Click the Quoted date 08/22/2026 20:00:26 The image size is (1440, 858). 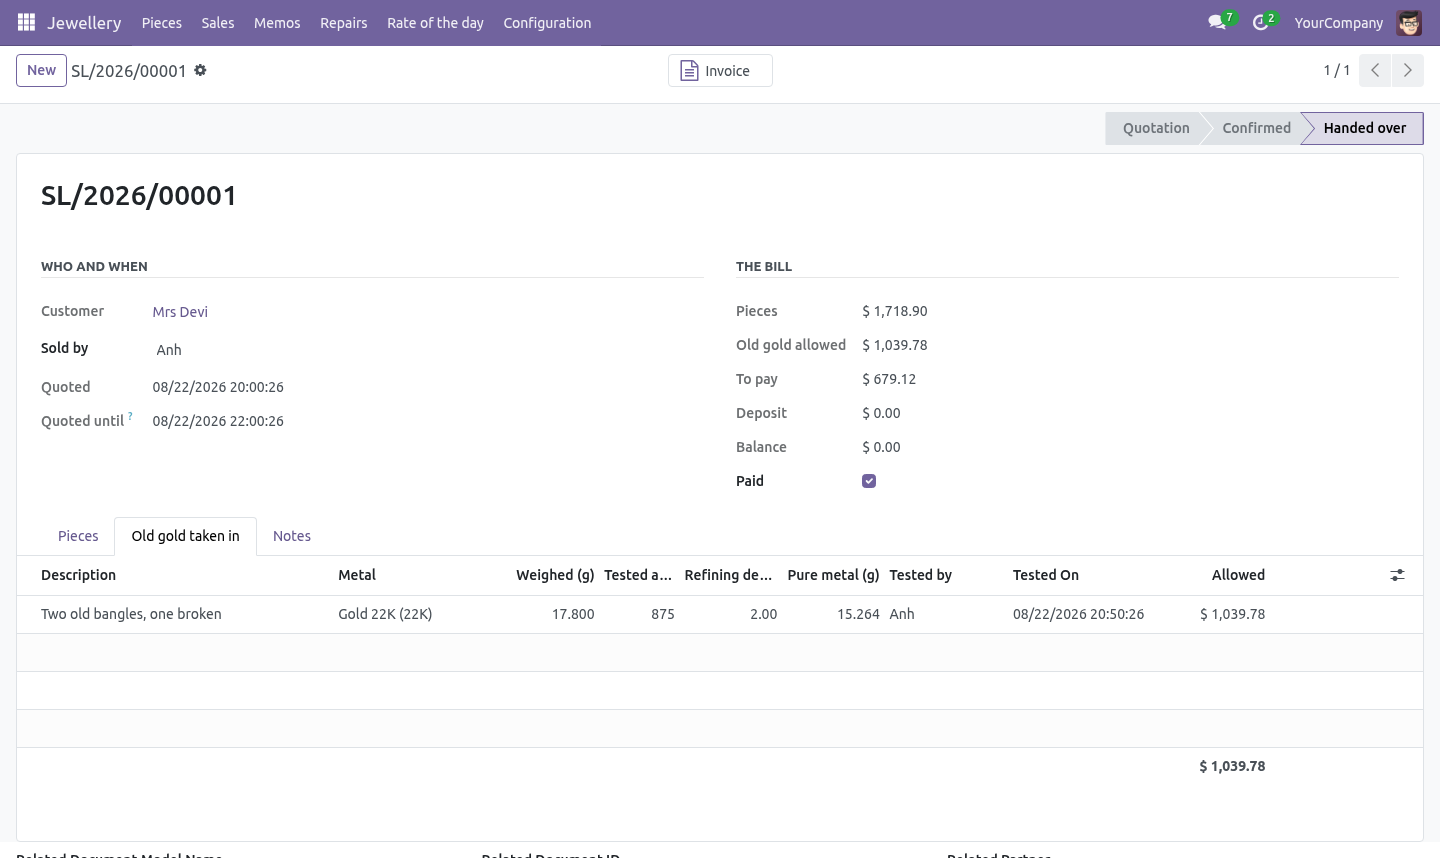218,387
